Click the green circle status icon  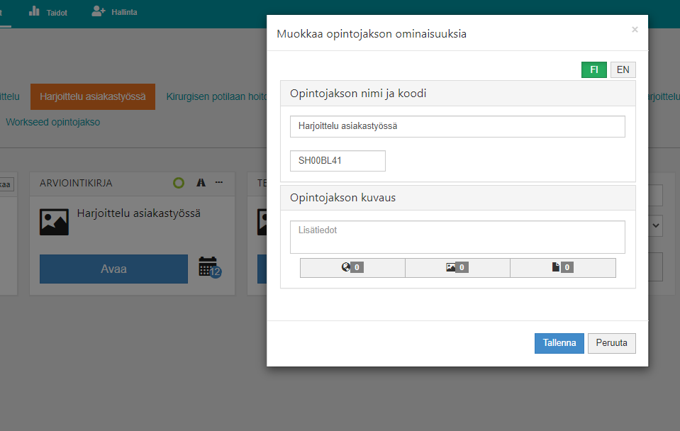(x=178, y=183)
